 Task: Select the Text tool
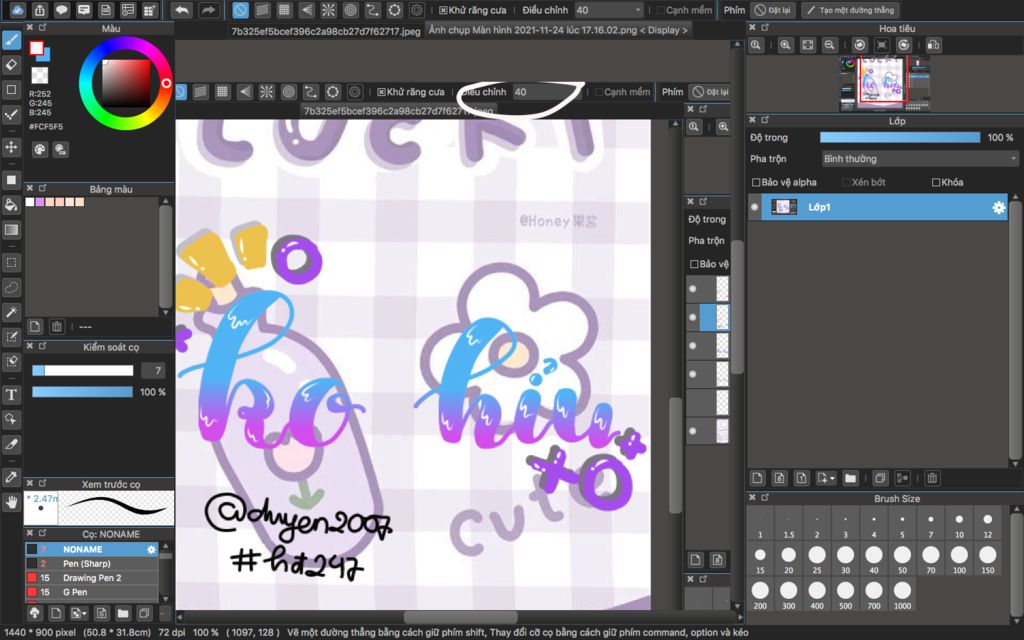pyautogui.click(x=11, y=394)
